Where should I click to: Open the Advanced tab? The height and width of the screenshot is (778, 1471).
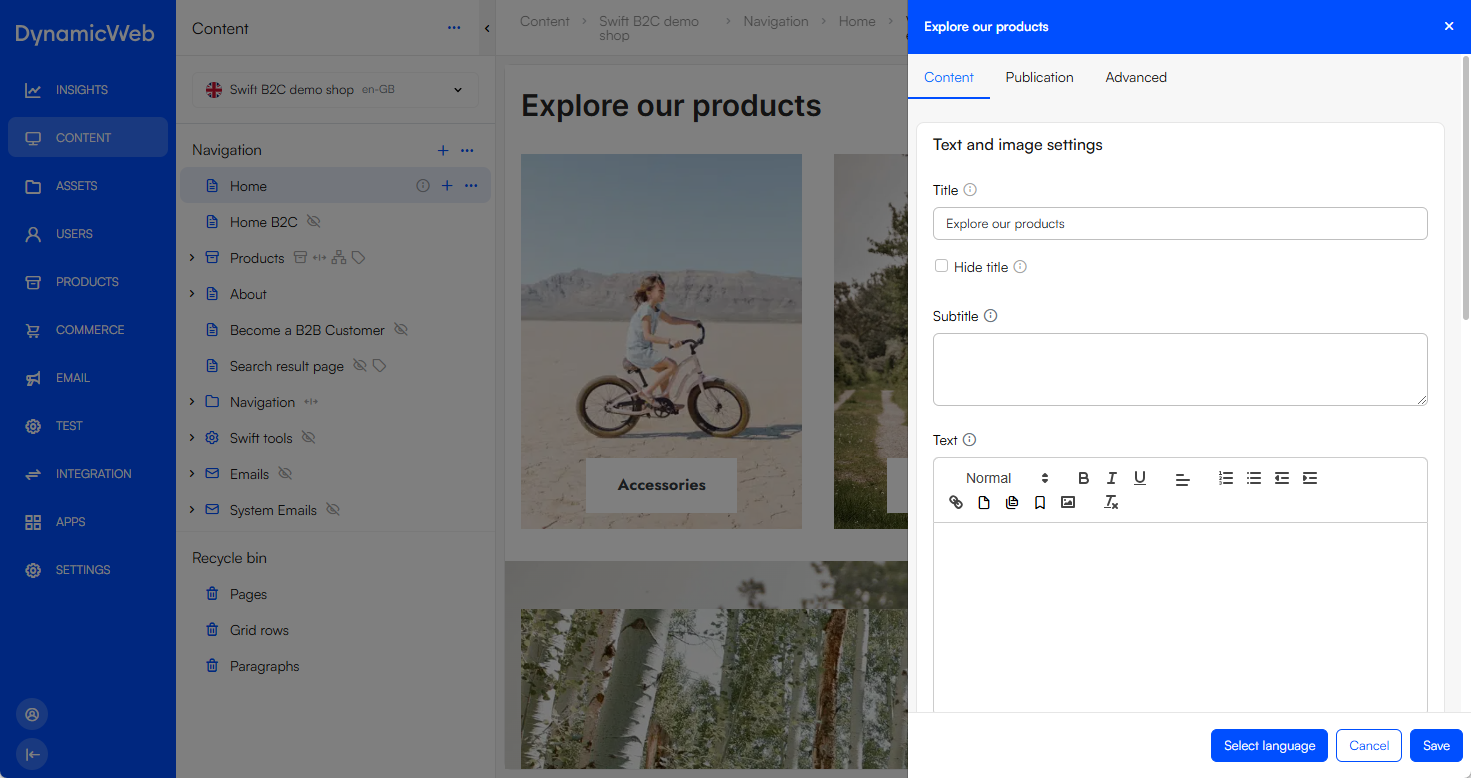tap(1135, 77)
